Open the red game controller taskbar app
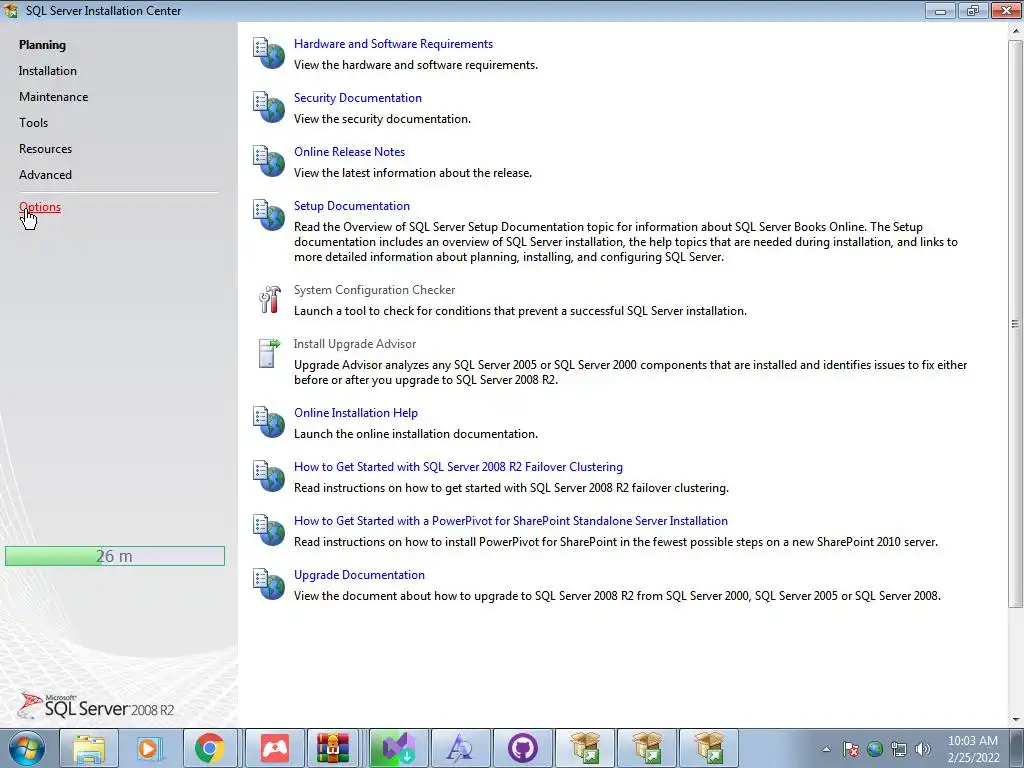The width and height of the screenshot is (1024, 768). (x=274, y=748)
